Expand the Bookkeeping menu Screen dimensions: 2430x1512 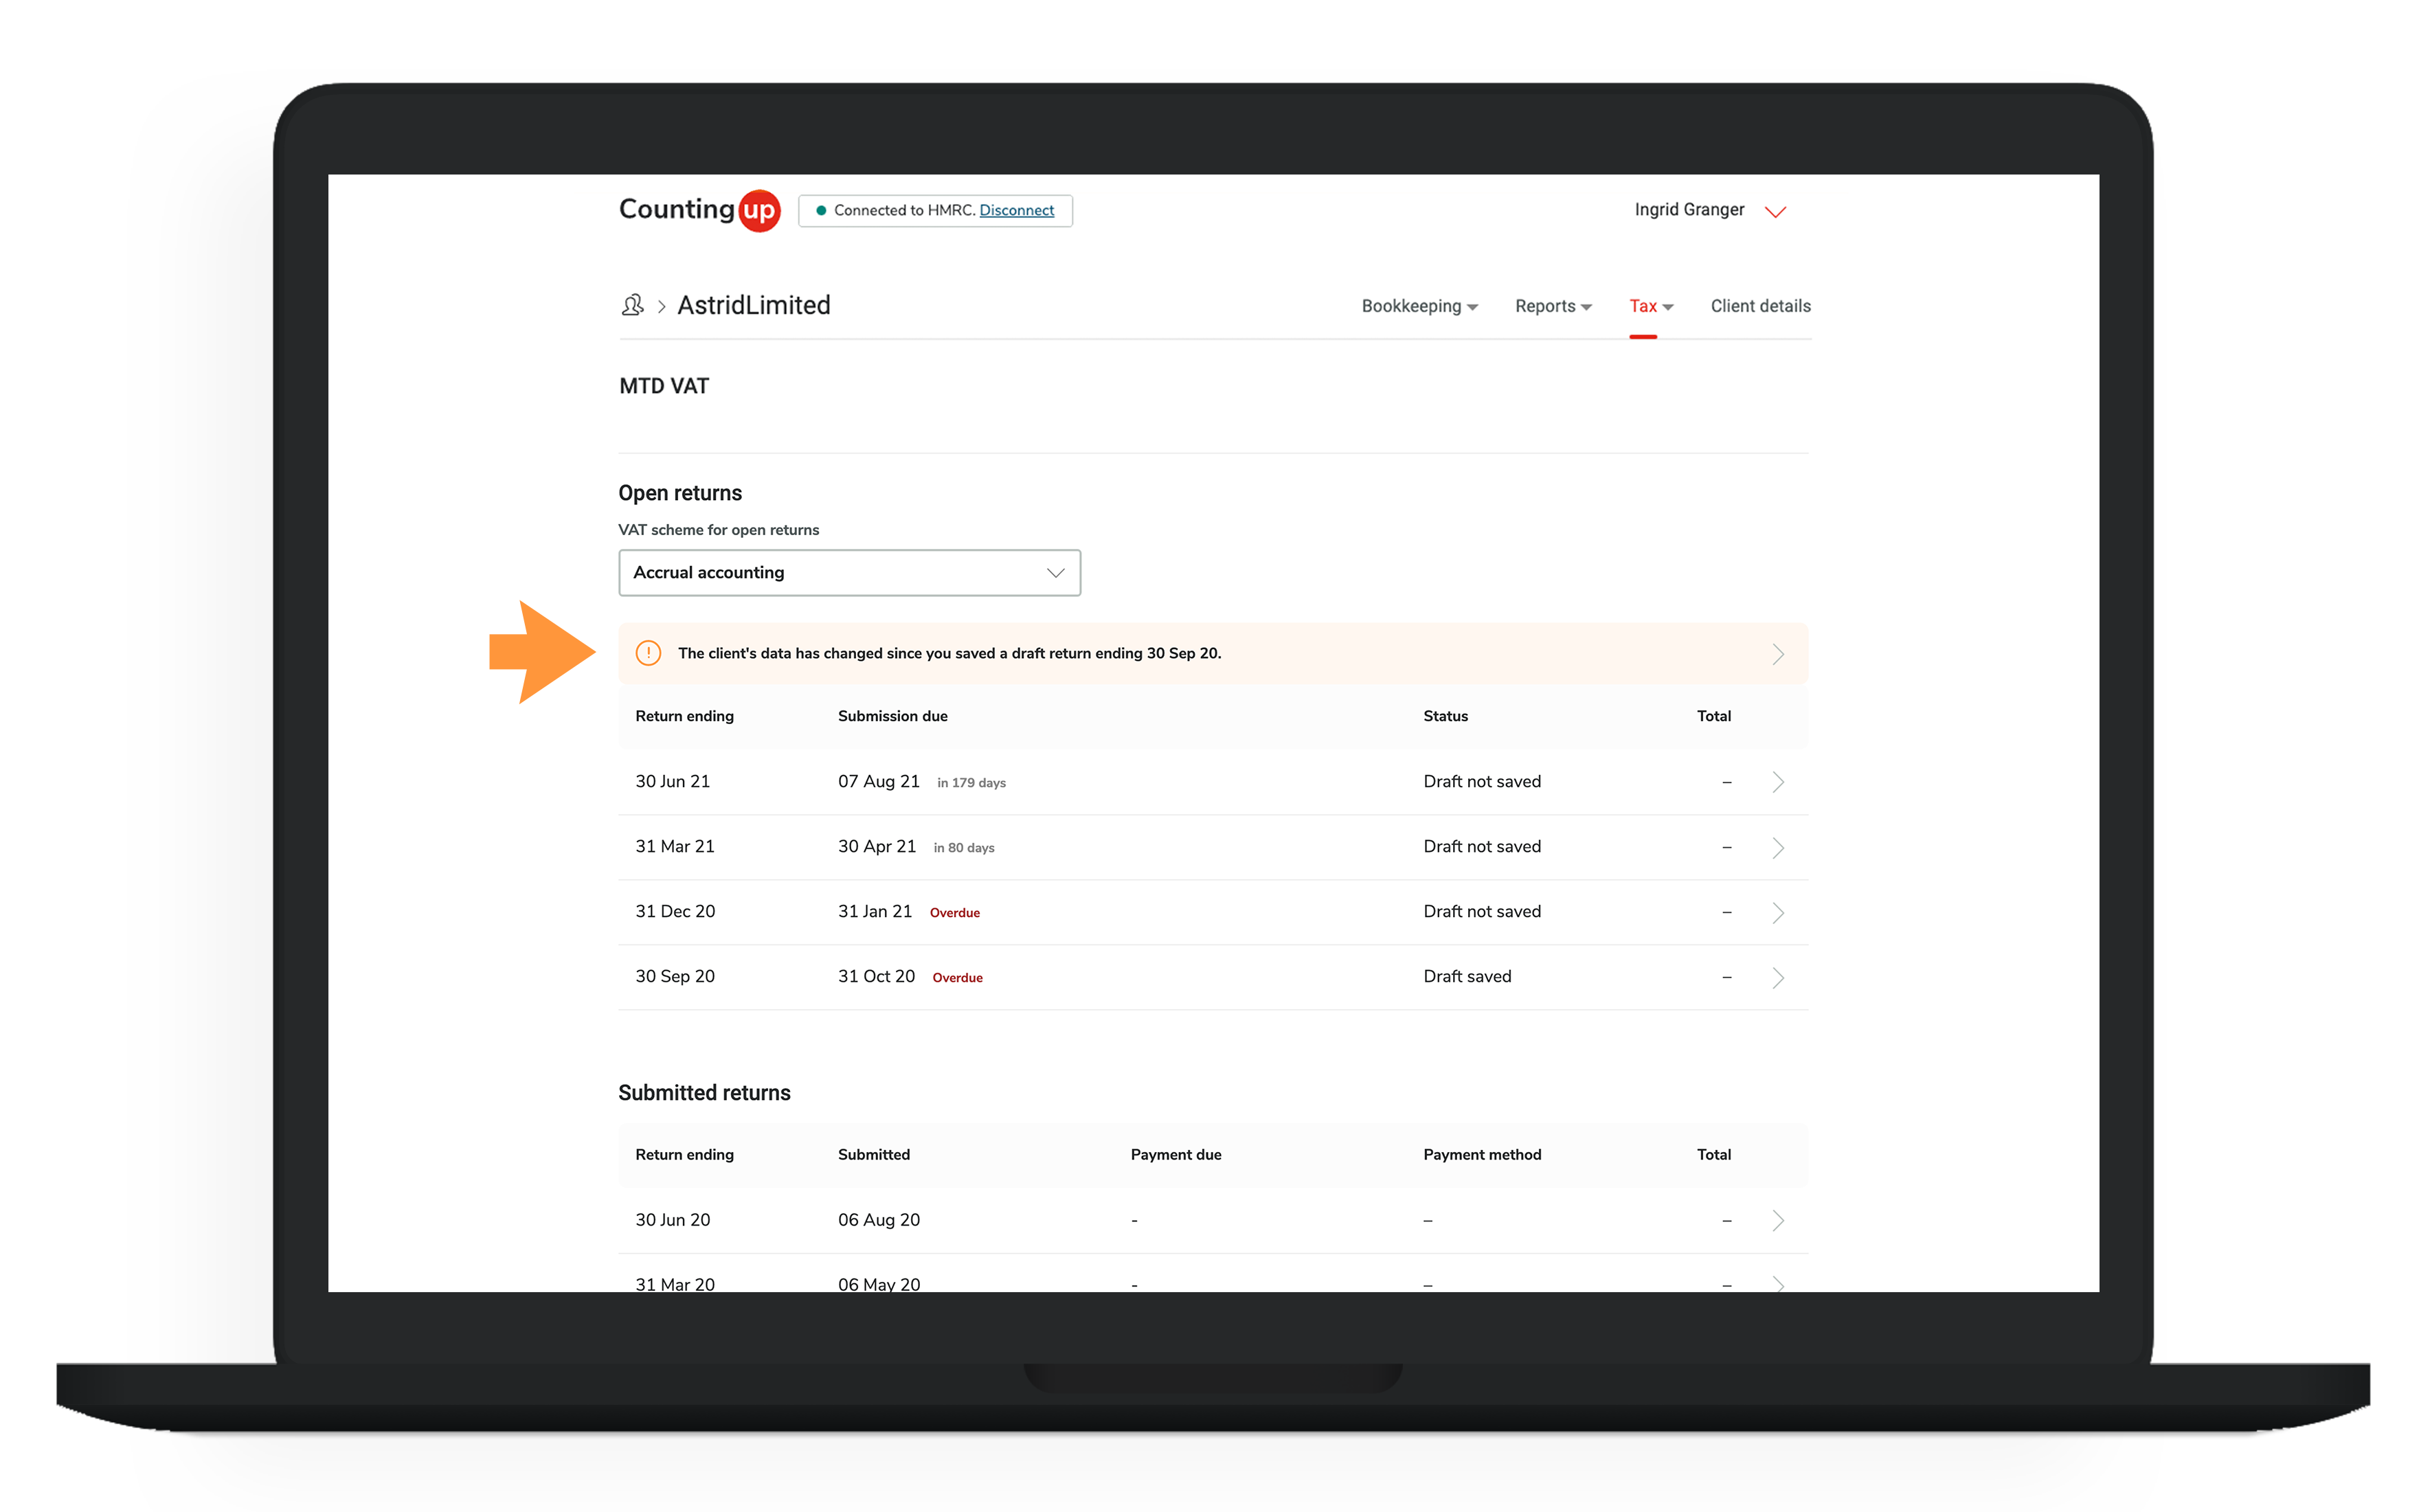pyautogui.click(x=1419, y=306)
